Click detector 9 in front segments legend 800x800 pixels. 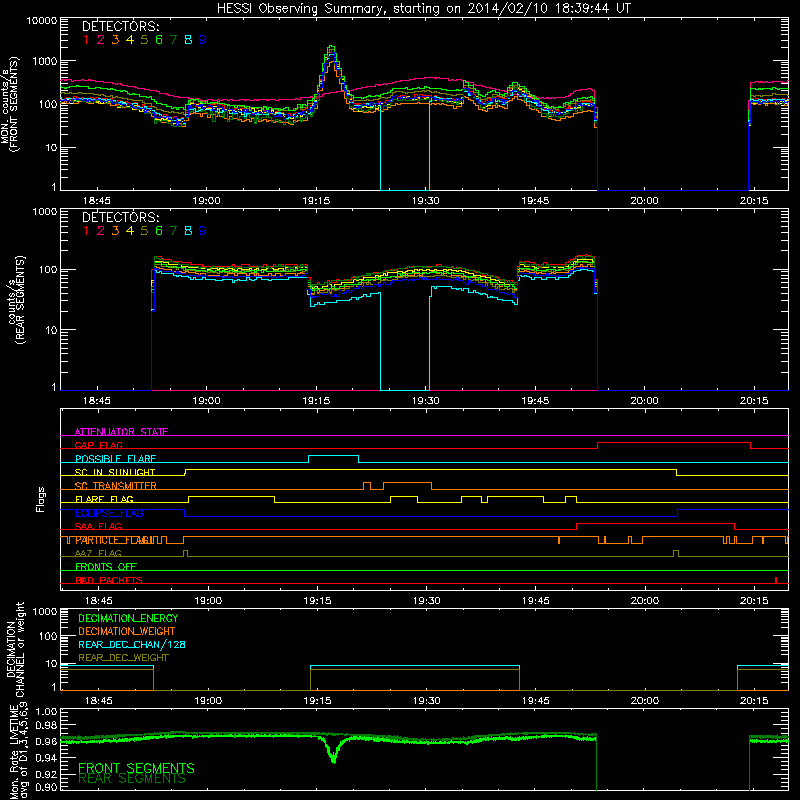coord(203,40)
